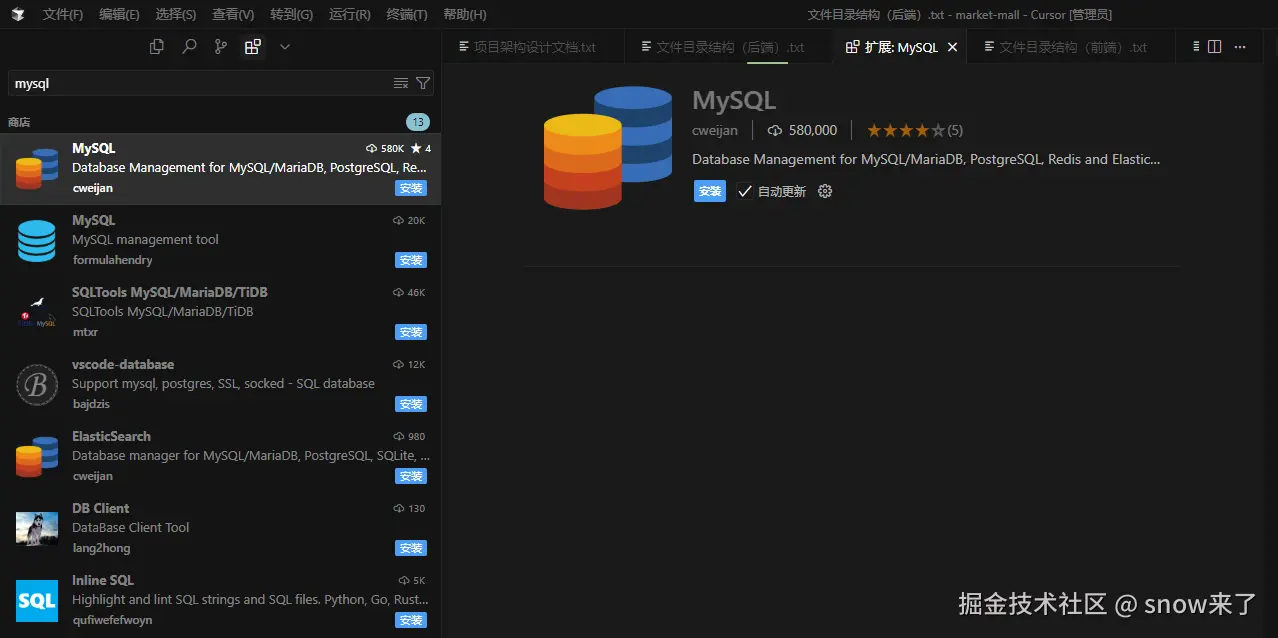The width and height of the screenshot is (1278, 638).
Task: Switch to 文件目录结构（后端）.txt tab
Action: point(727,47)
